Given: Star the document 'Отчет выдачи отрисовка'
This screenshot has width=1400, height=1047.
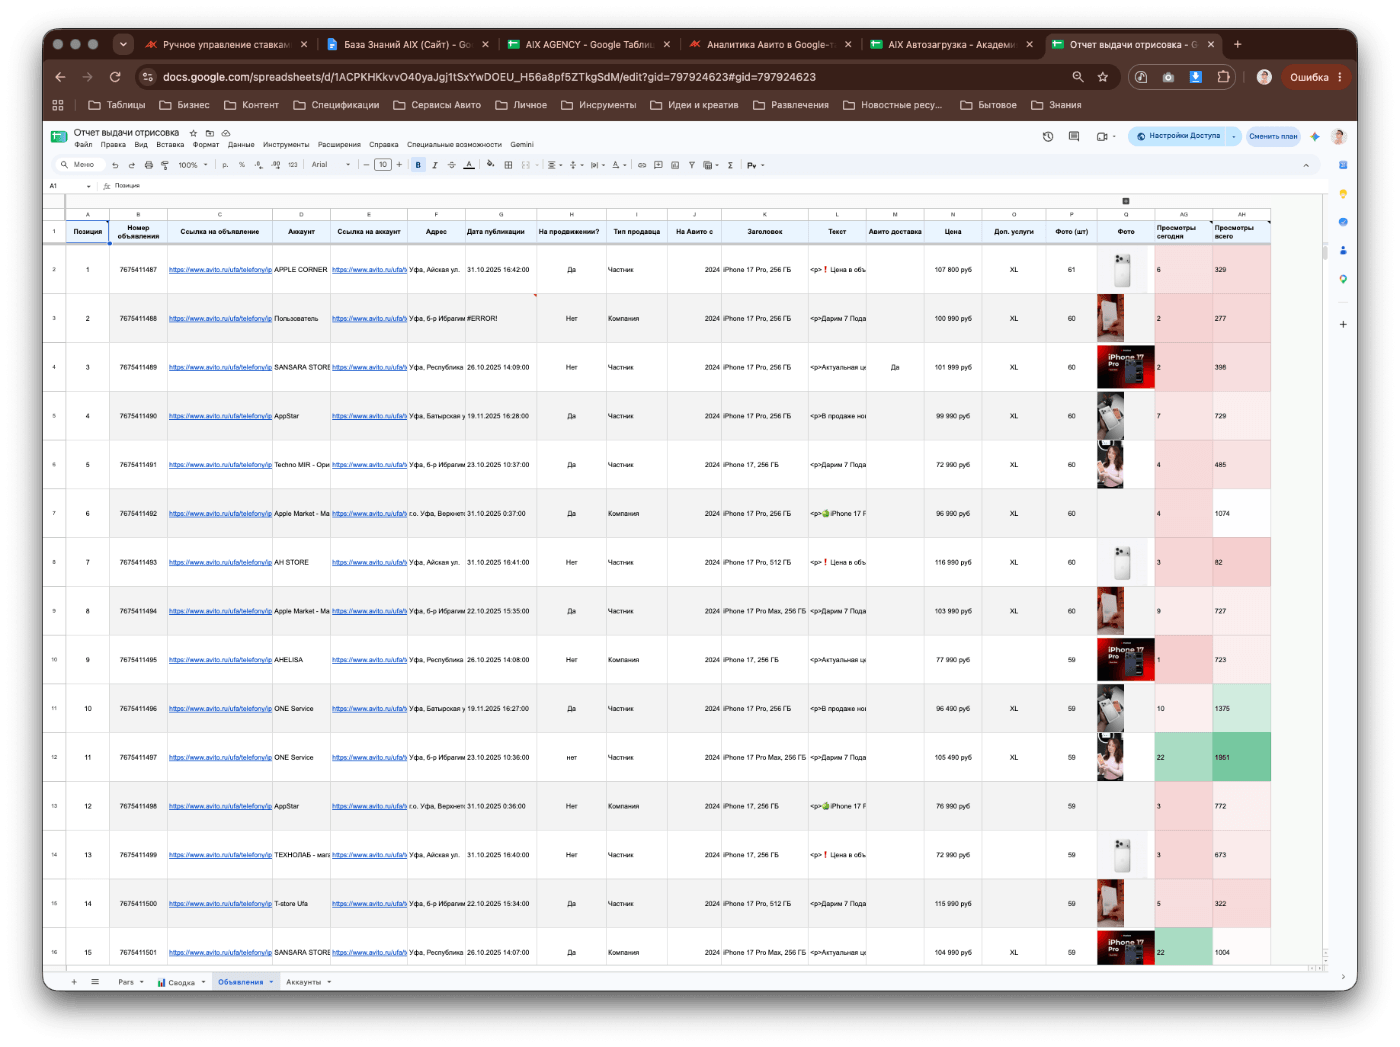Looking at the screenshot, I should [193, 132].
